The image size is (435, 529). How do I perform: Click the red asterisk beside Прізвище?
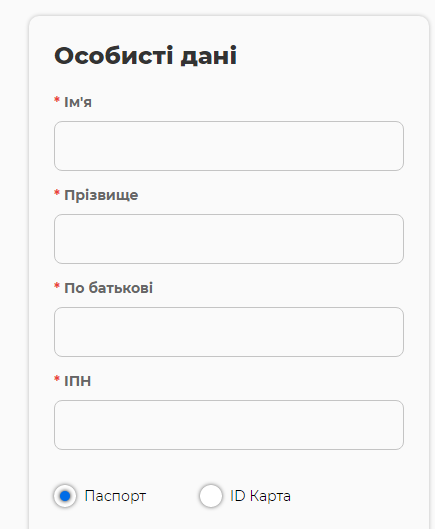(x=57, y=193)
